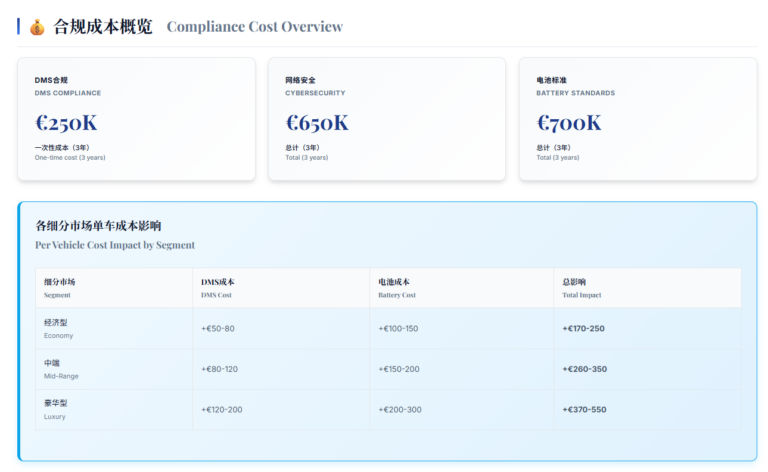Image resolution: width=768 pixels, height=472 pixels.
Task: Select the Cybersecurity cost card
Action: coord(387,119)
